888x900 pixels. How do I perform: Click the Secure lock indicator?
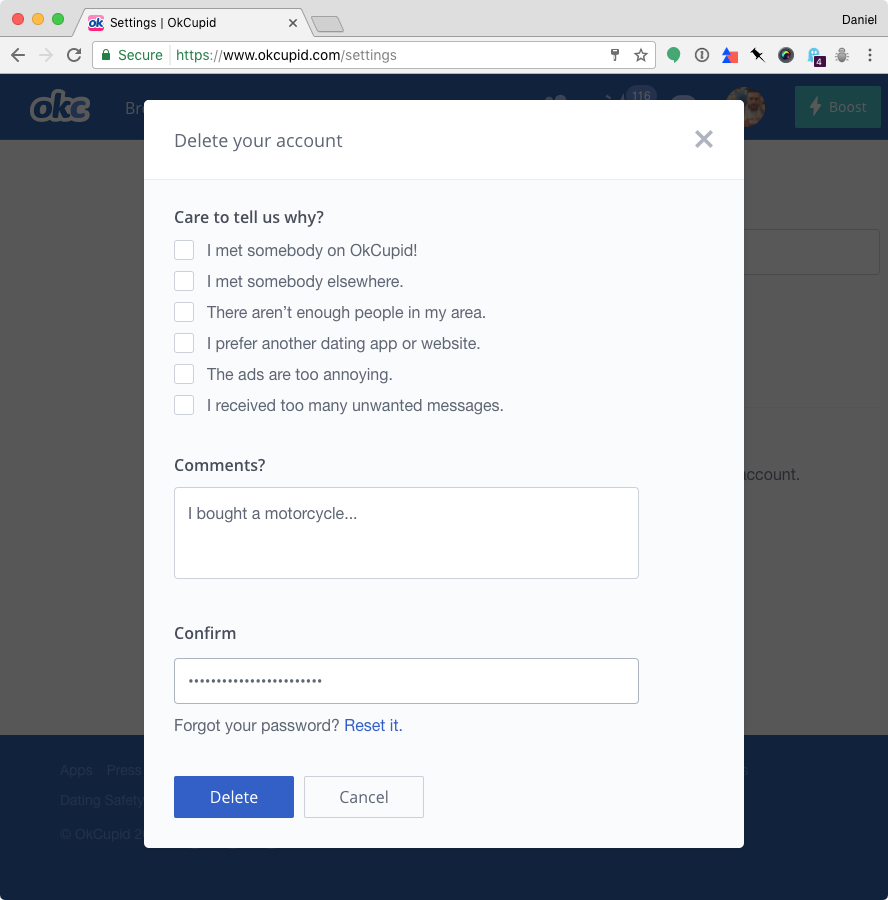point(132,55)
